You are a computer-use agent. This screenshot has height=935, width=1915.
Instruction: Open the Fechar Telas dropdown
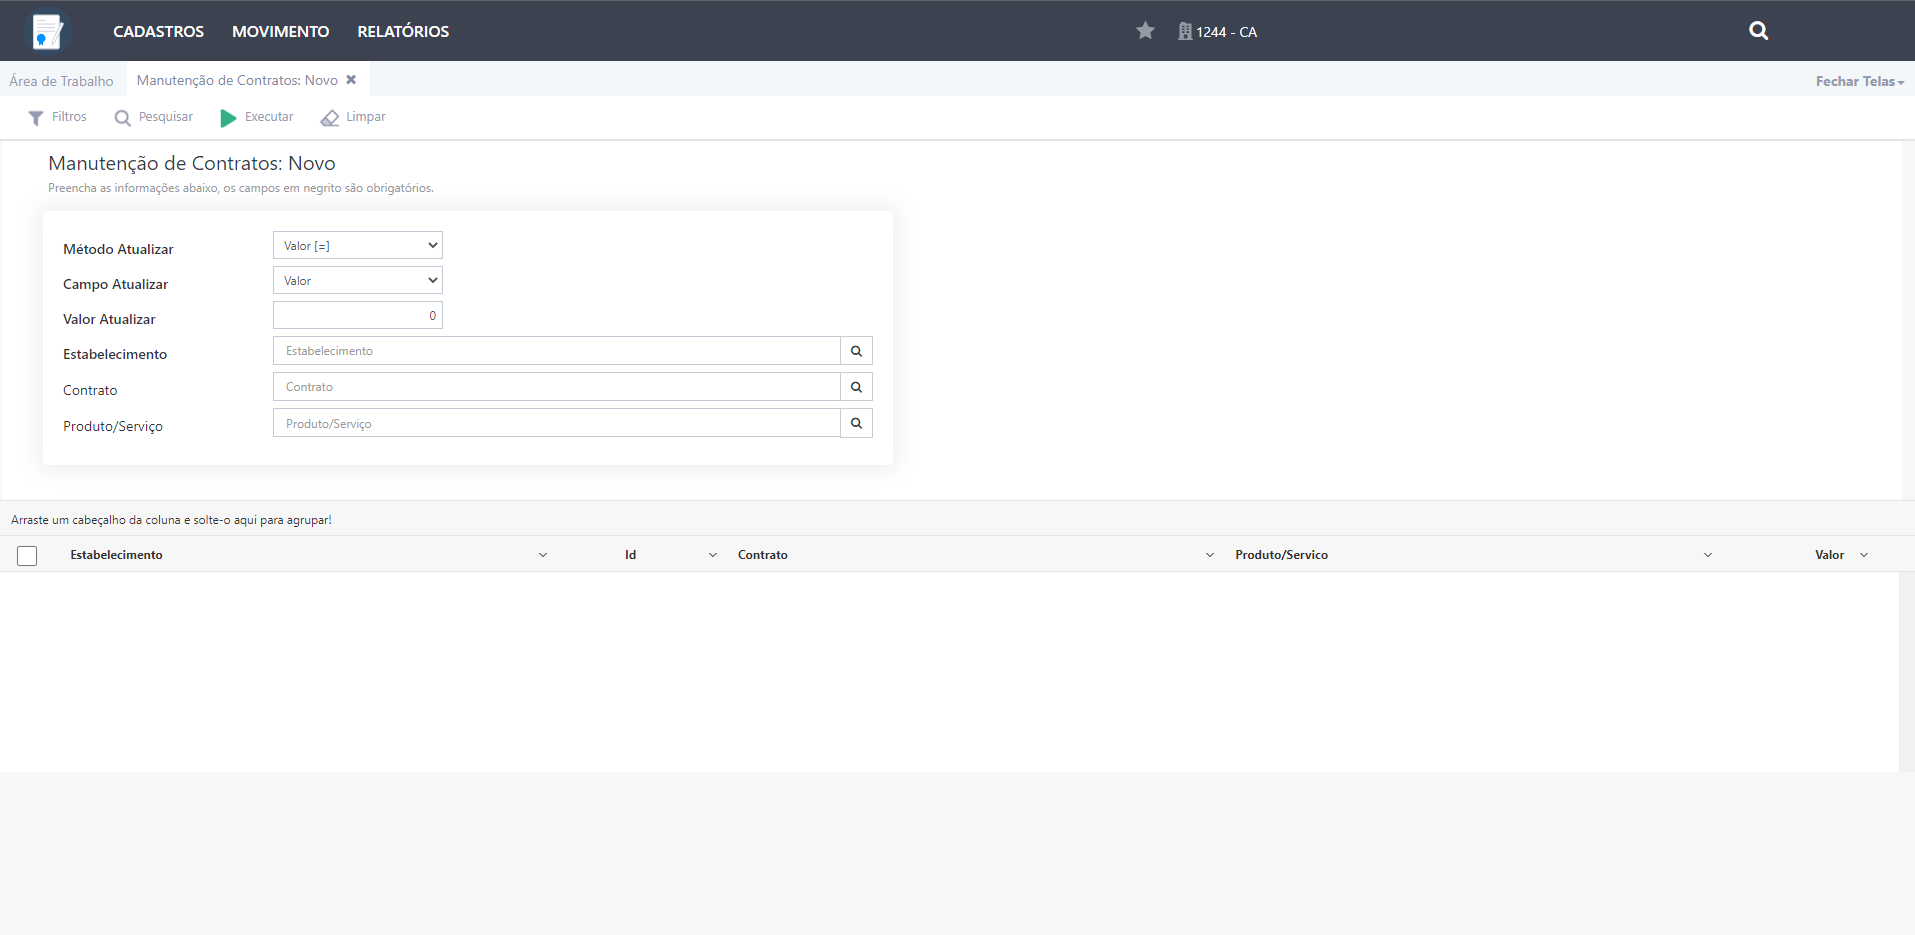pyautogui.click(x=1860, y=81)
